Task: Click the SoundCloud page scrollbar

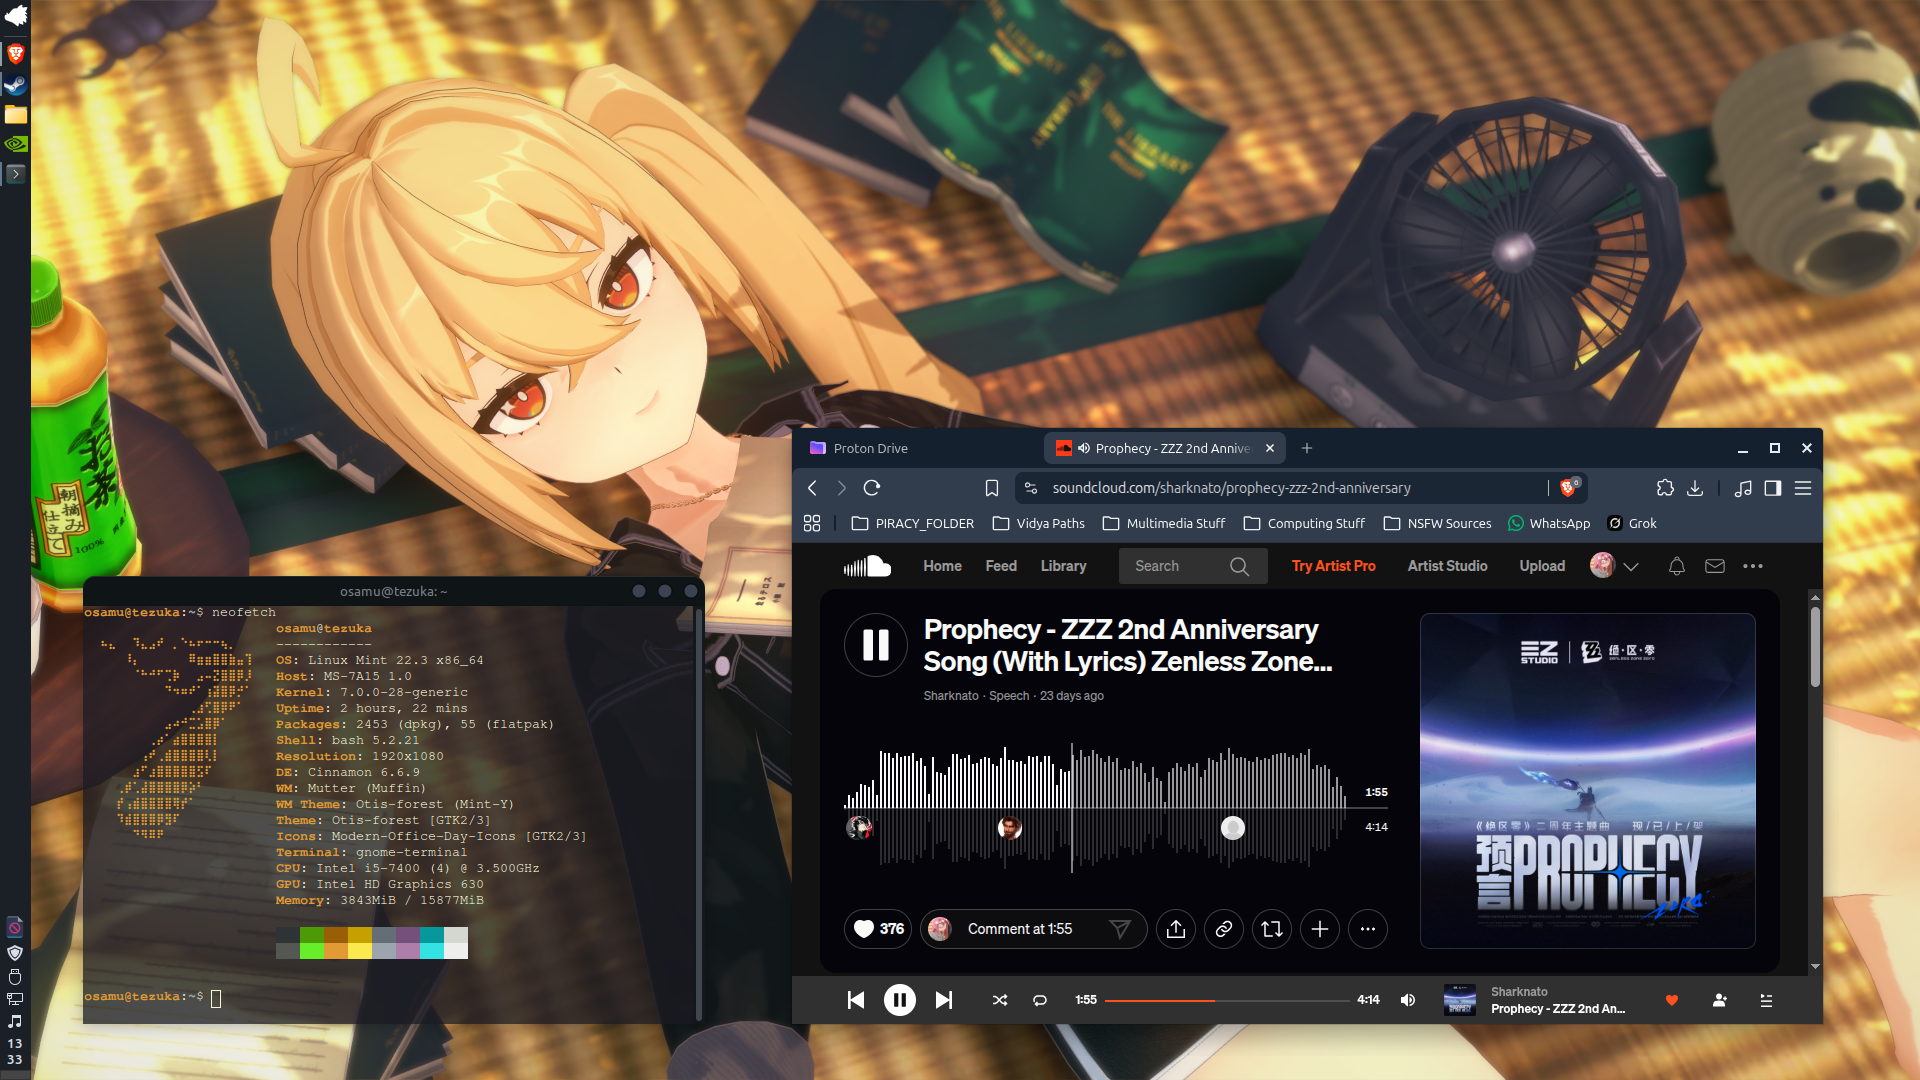Action: 1815,647
